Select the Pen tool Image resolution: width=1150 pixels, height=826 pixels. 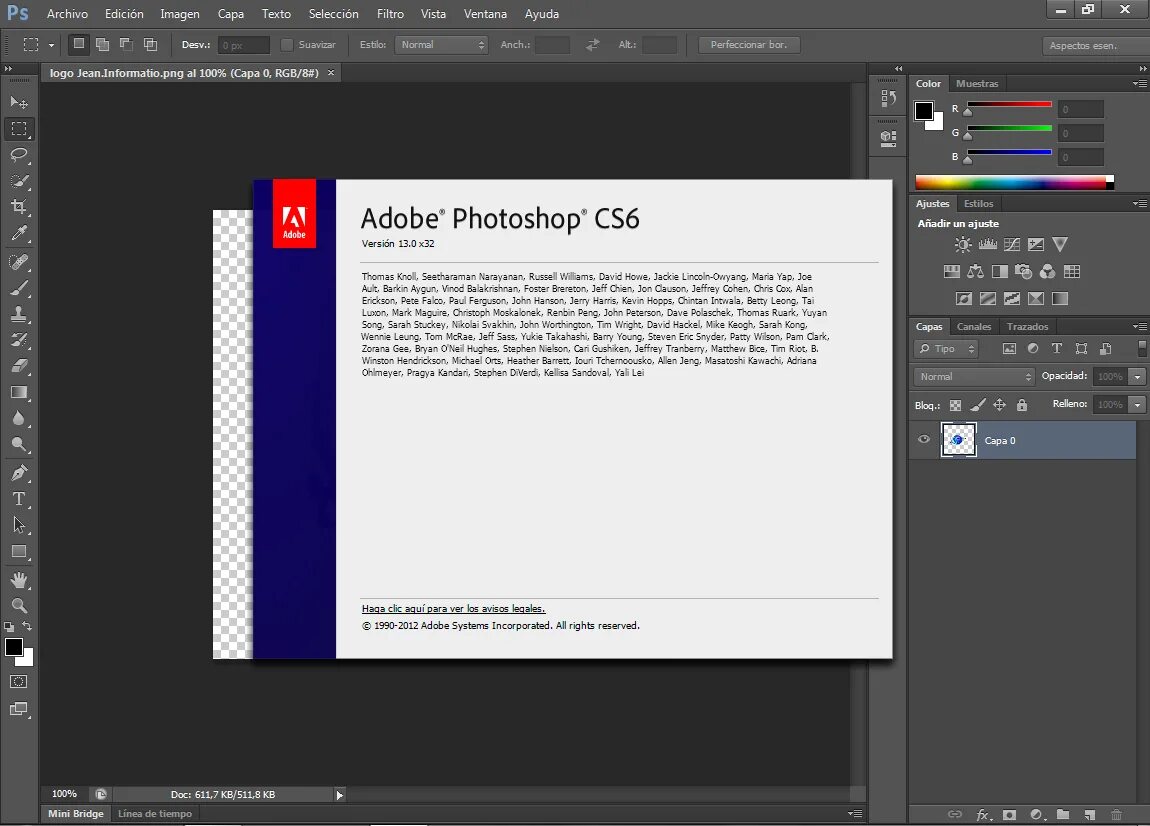19,473
